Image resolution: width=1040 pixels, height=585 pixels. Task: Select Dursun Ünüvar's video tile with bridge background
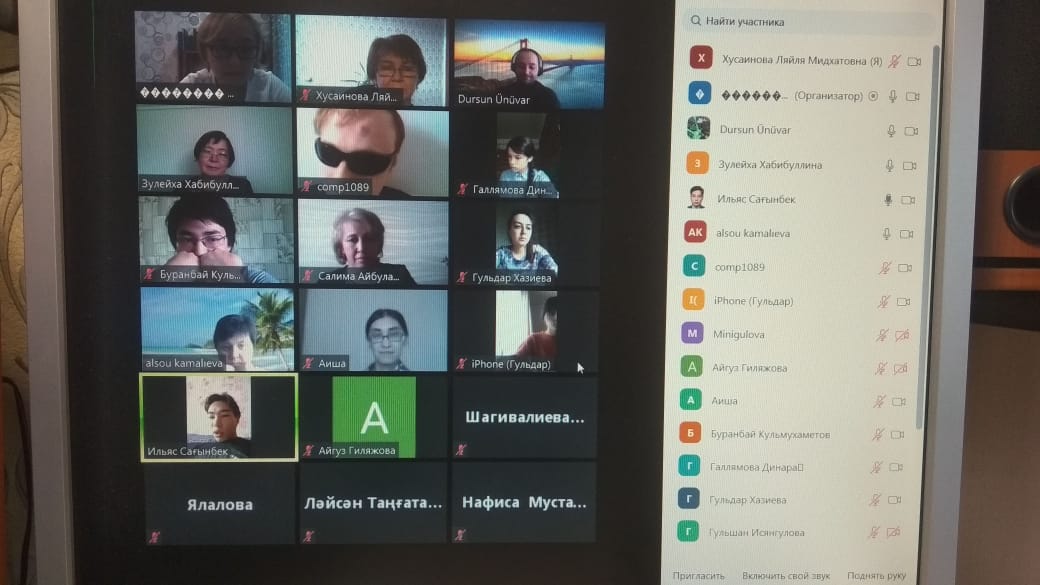pos(529,62)
